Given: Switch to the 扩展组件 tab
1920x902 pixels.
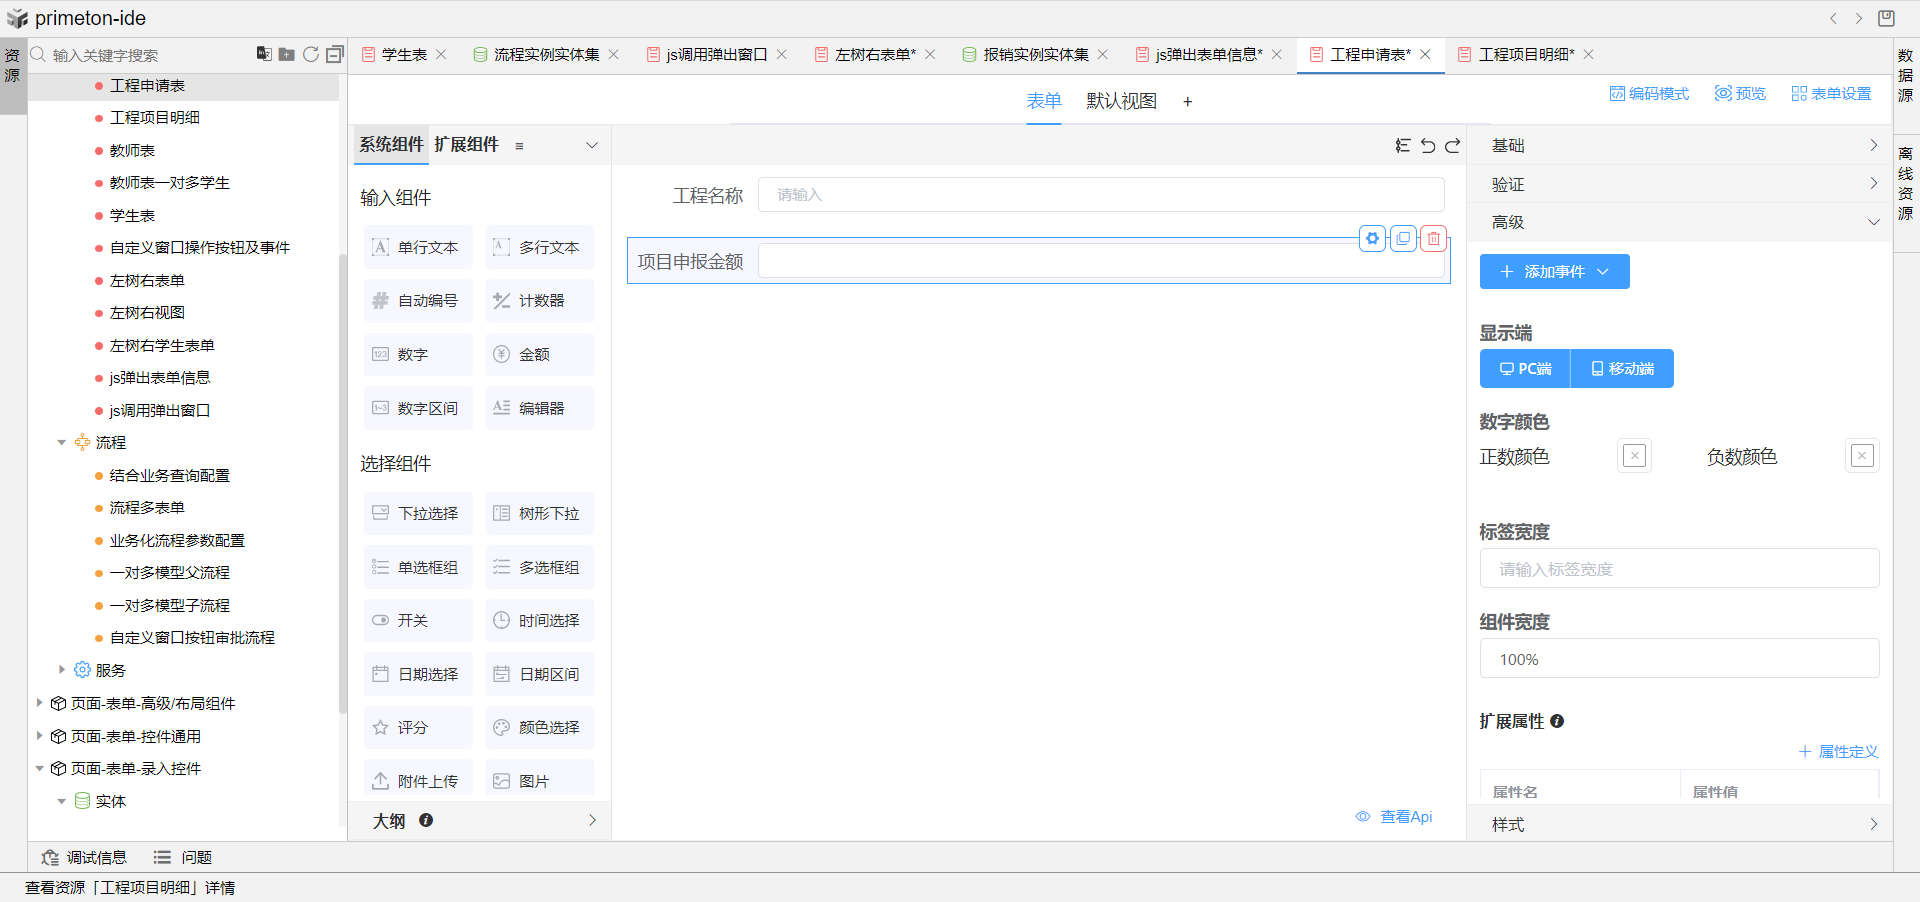Looking at the screenshot, I should (466, 145).
